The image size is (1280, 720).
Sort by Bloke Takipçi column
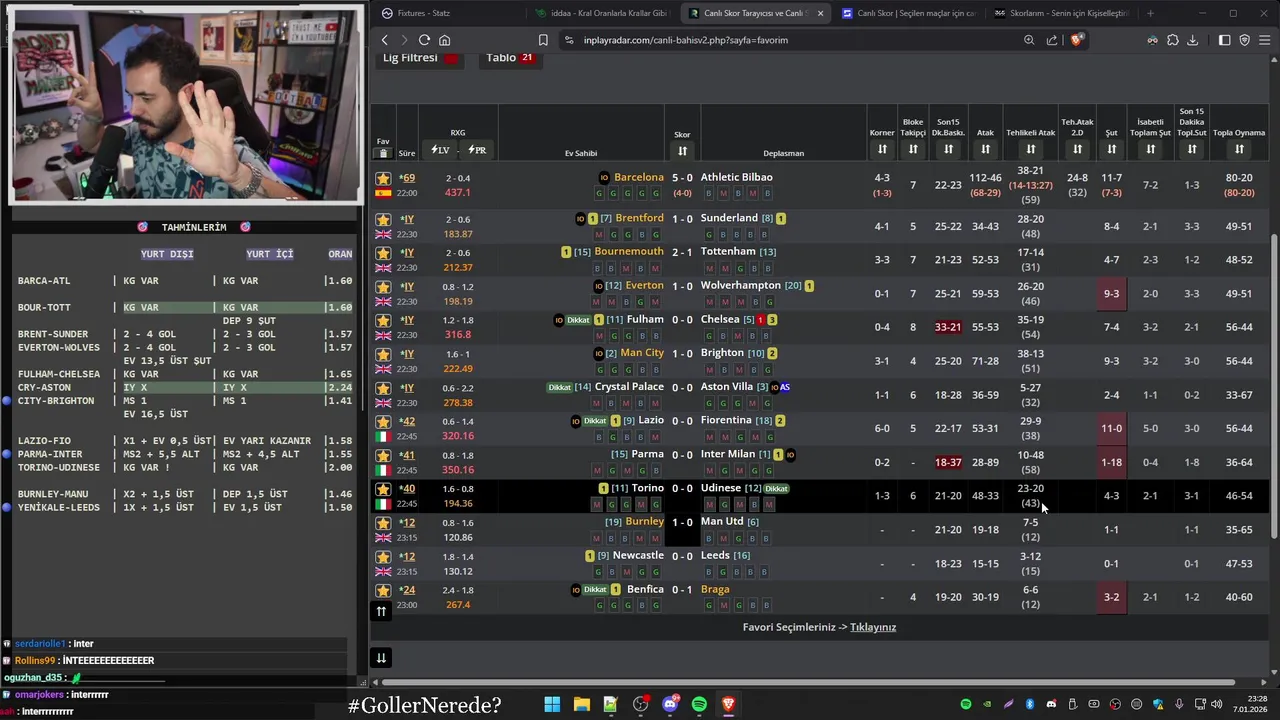(x=913, y=149)
